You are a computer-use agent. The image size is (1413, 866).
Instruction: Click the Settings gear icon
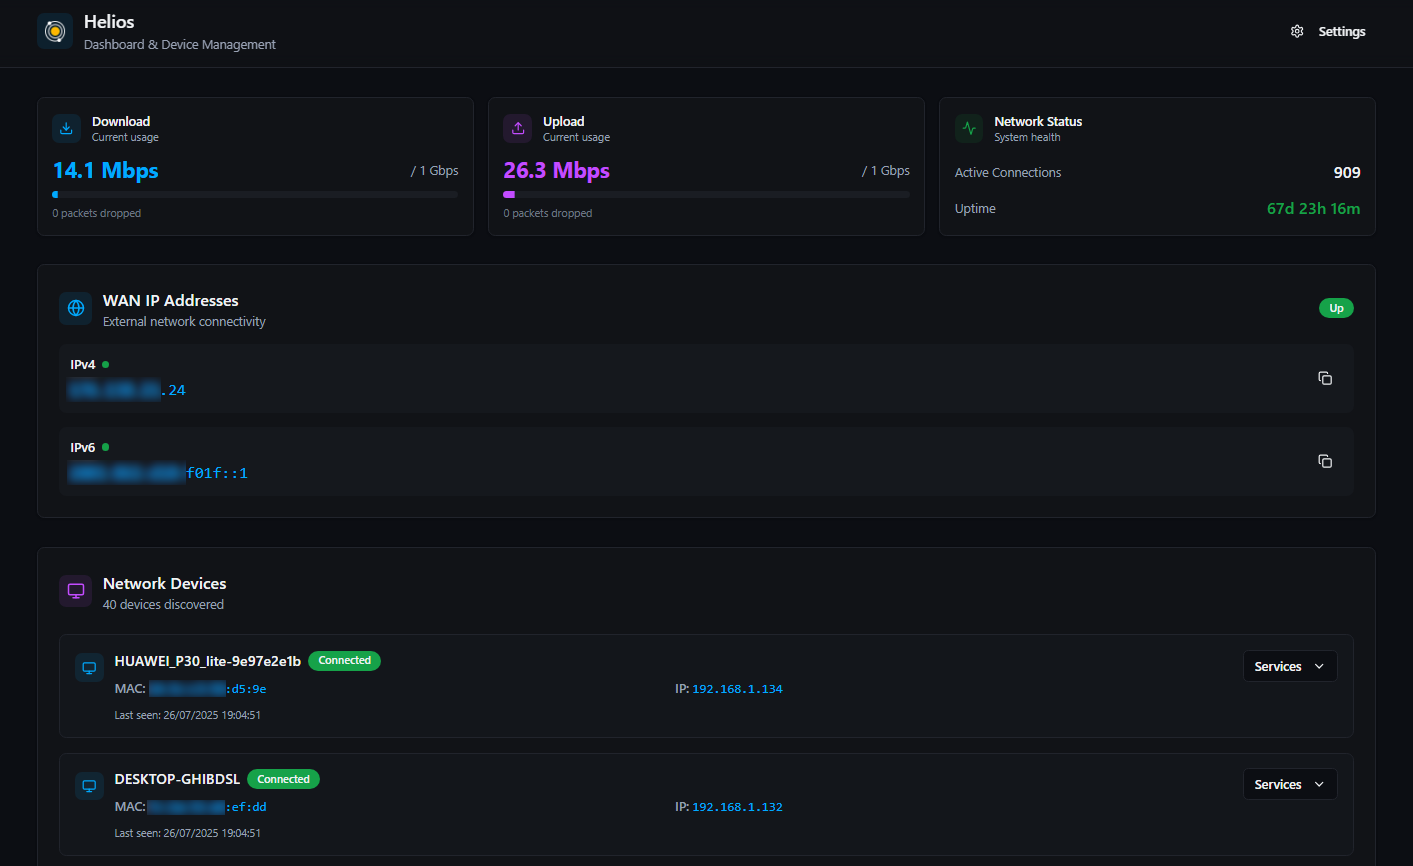(1297, 32)
